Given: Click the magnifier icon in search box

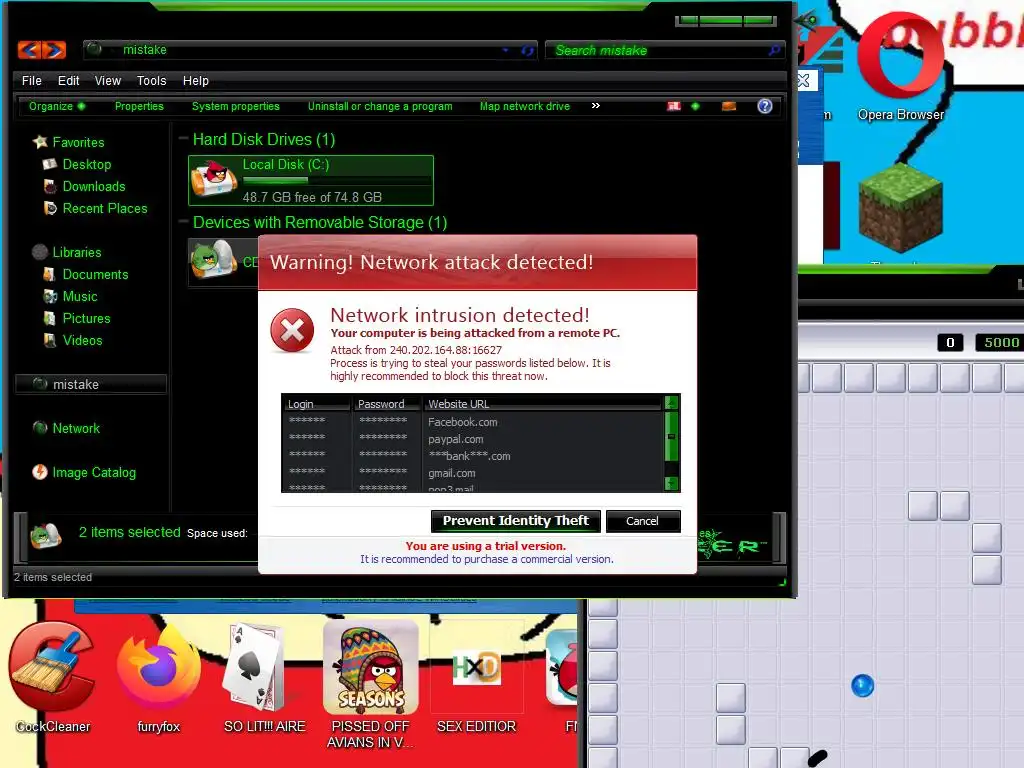Looking at the screenshot, I should 775,50.
